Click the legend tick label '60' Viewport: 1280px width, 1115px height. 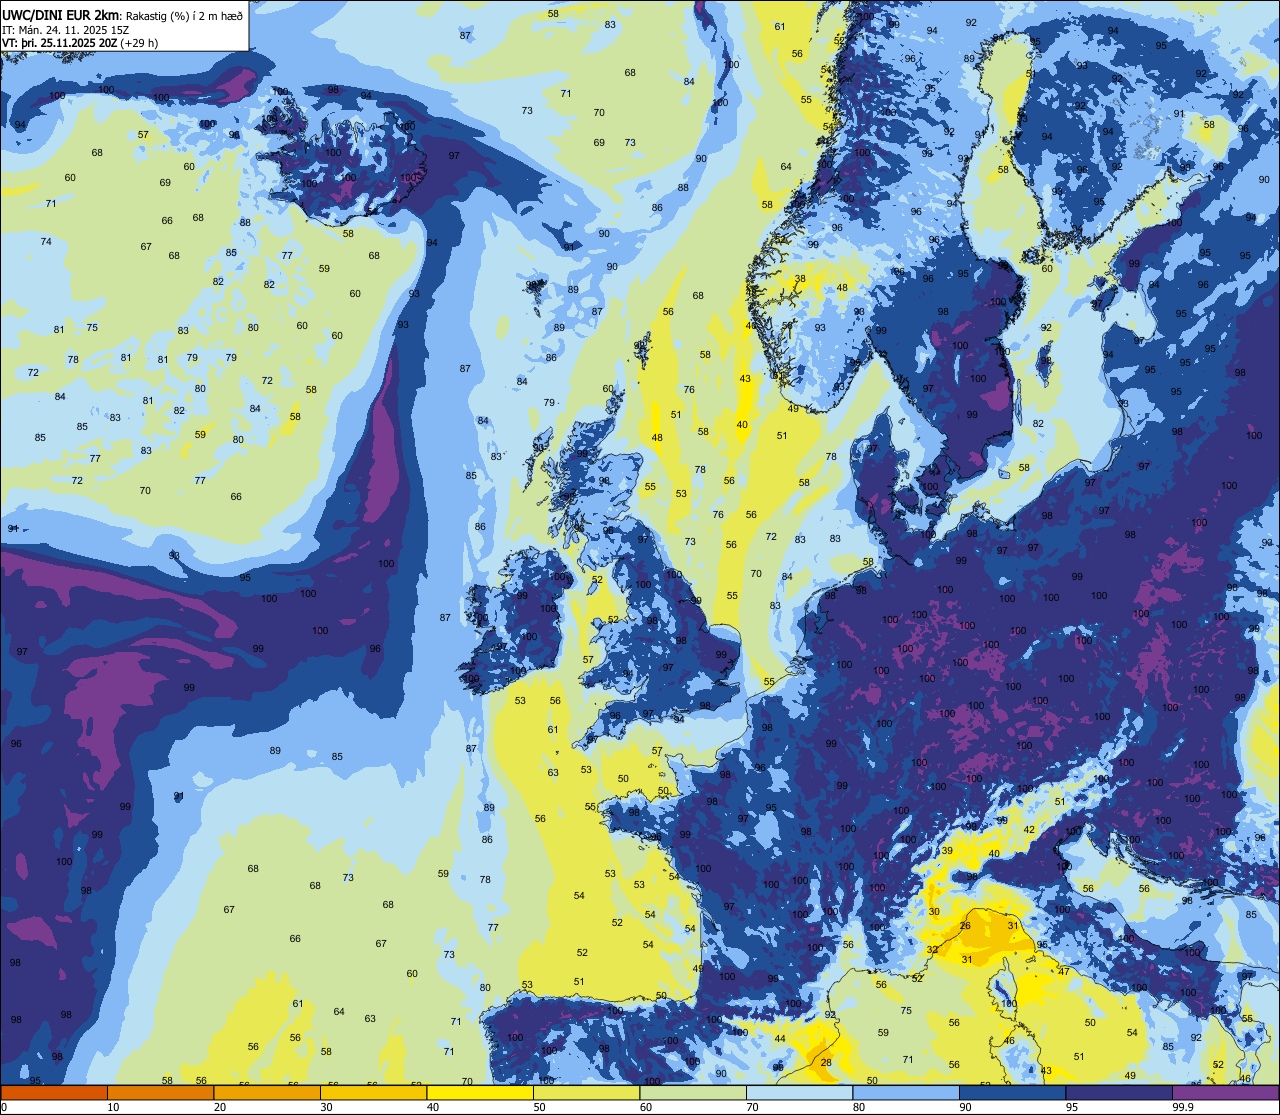[x=646, y=1107]
